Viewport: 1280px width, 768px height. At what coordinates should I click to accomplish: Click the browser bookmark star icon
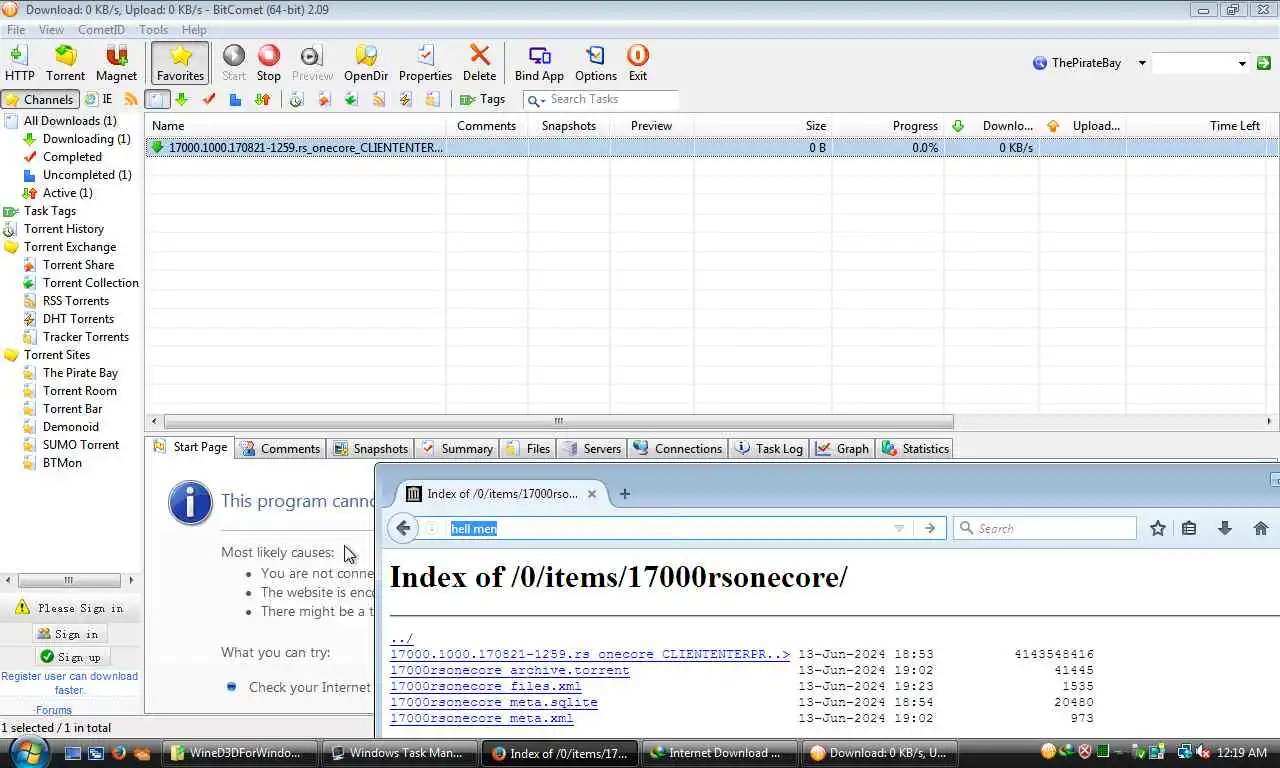click(x=1157, y=528)
